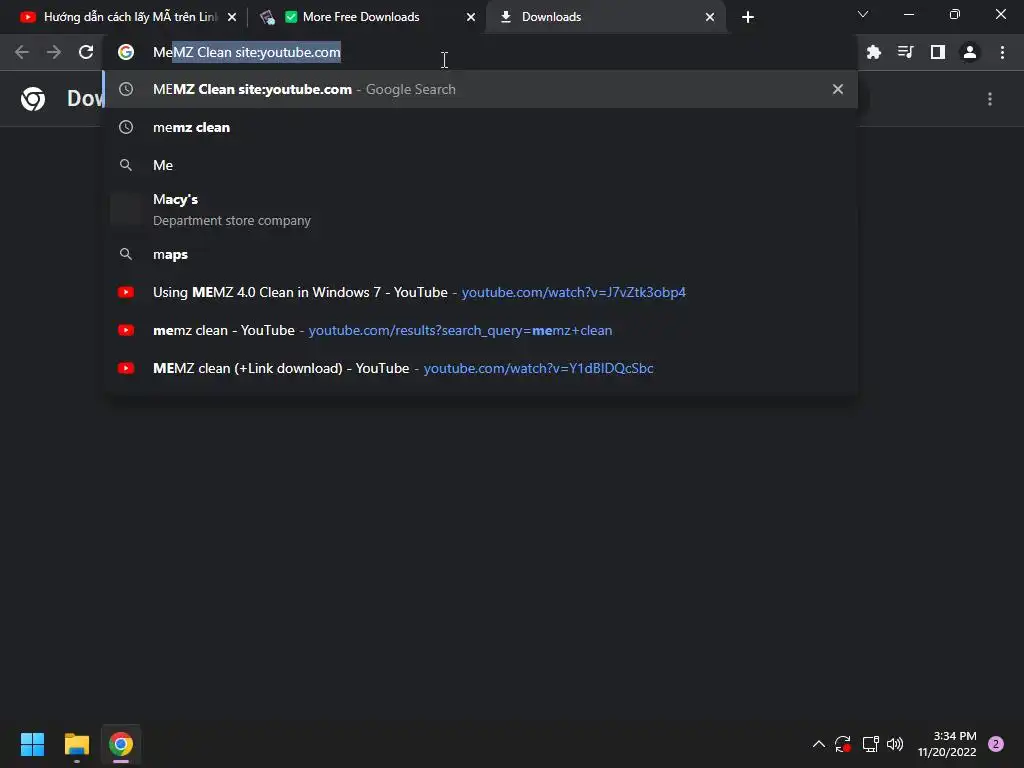Select the MEMZ Clean site:youtube.com Google Search suggestion
The image size is (1024, 768).
click(x=481, y=89)
